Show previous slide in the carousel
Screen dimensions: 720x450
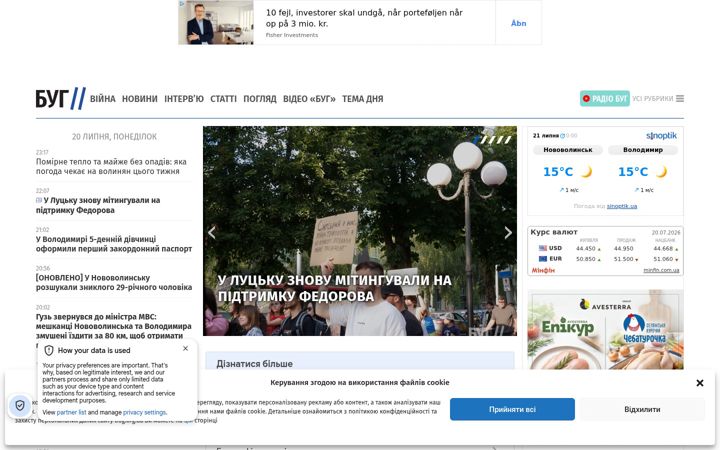[212, 232]
